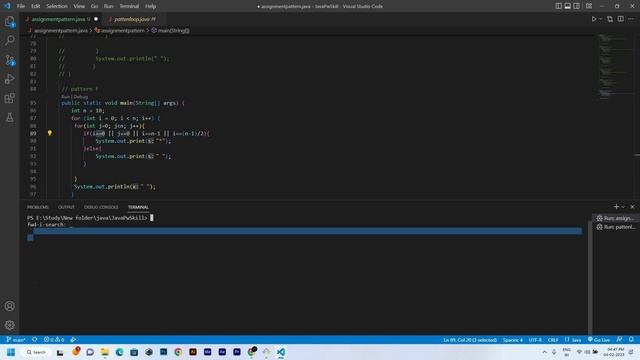Click the main branch status bar item
Screen dimensions: 640x360
pos(16,340)
